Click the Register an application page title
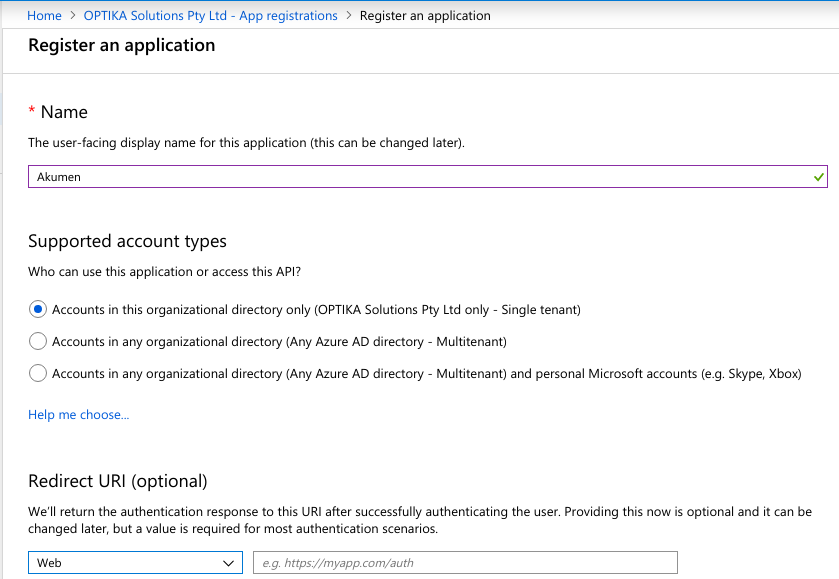Viewport: 839px width, 579px height. pyautogui.click(x=121, y=45)
